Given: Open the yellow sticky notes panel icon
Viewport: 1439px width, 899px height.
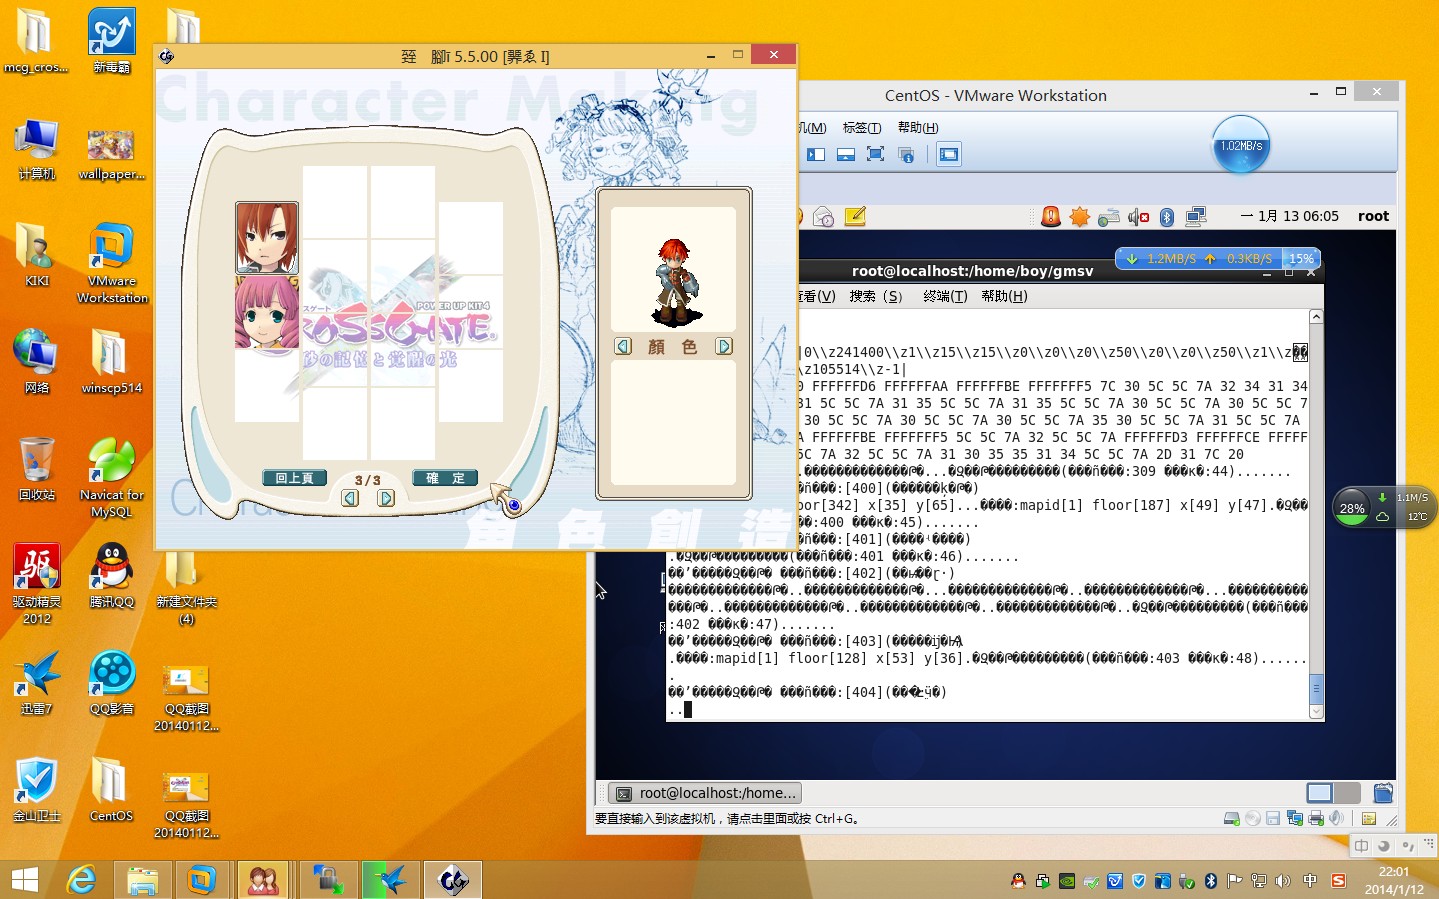Looking at the screenshot, I should click(x=855, y=217).
